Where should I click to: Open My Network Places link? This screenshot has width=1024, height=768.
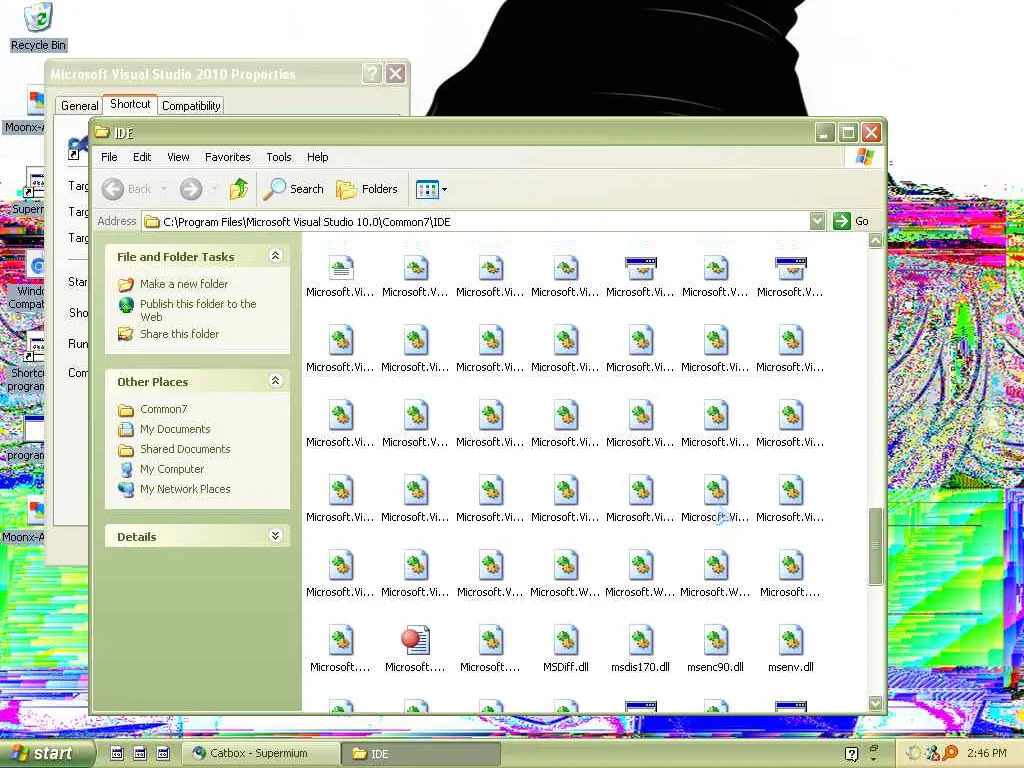(x=185, y=489)
